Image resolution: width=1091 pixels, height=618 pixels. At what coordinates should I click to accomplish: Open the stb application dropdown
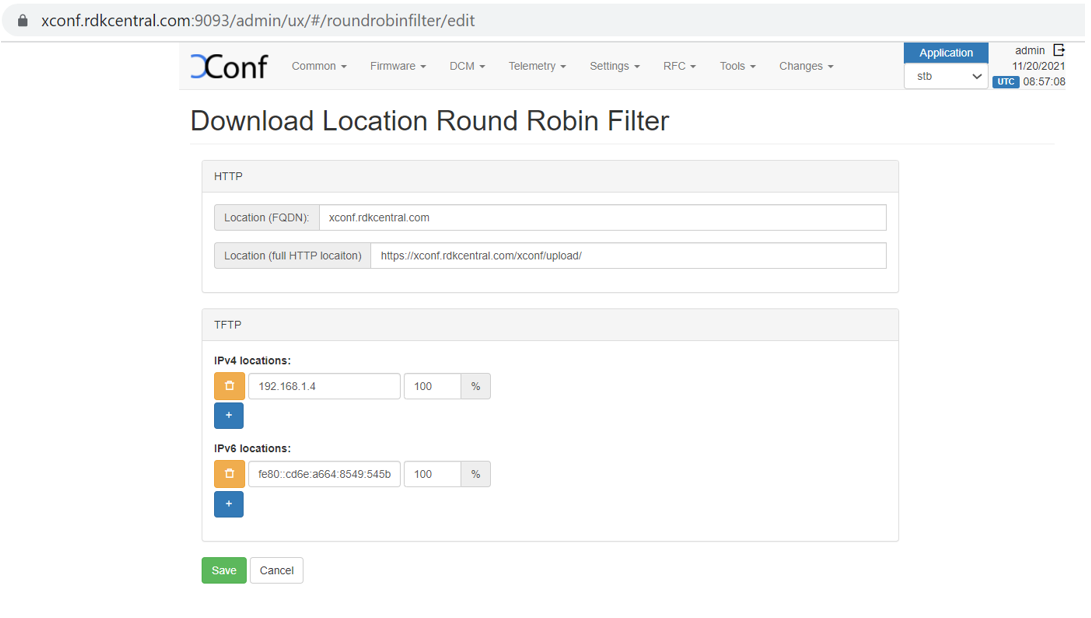click(945, 76)
